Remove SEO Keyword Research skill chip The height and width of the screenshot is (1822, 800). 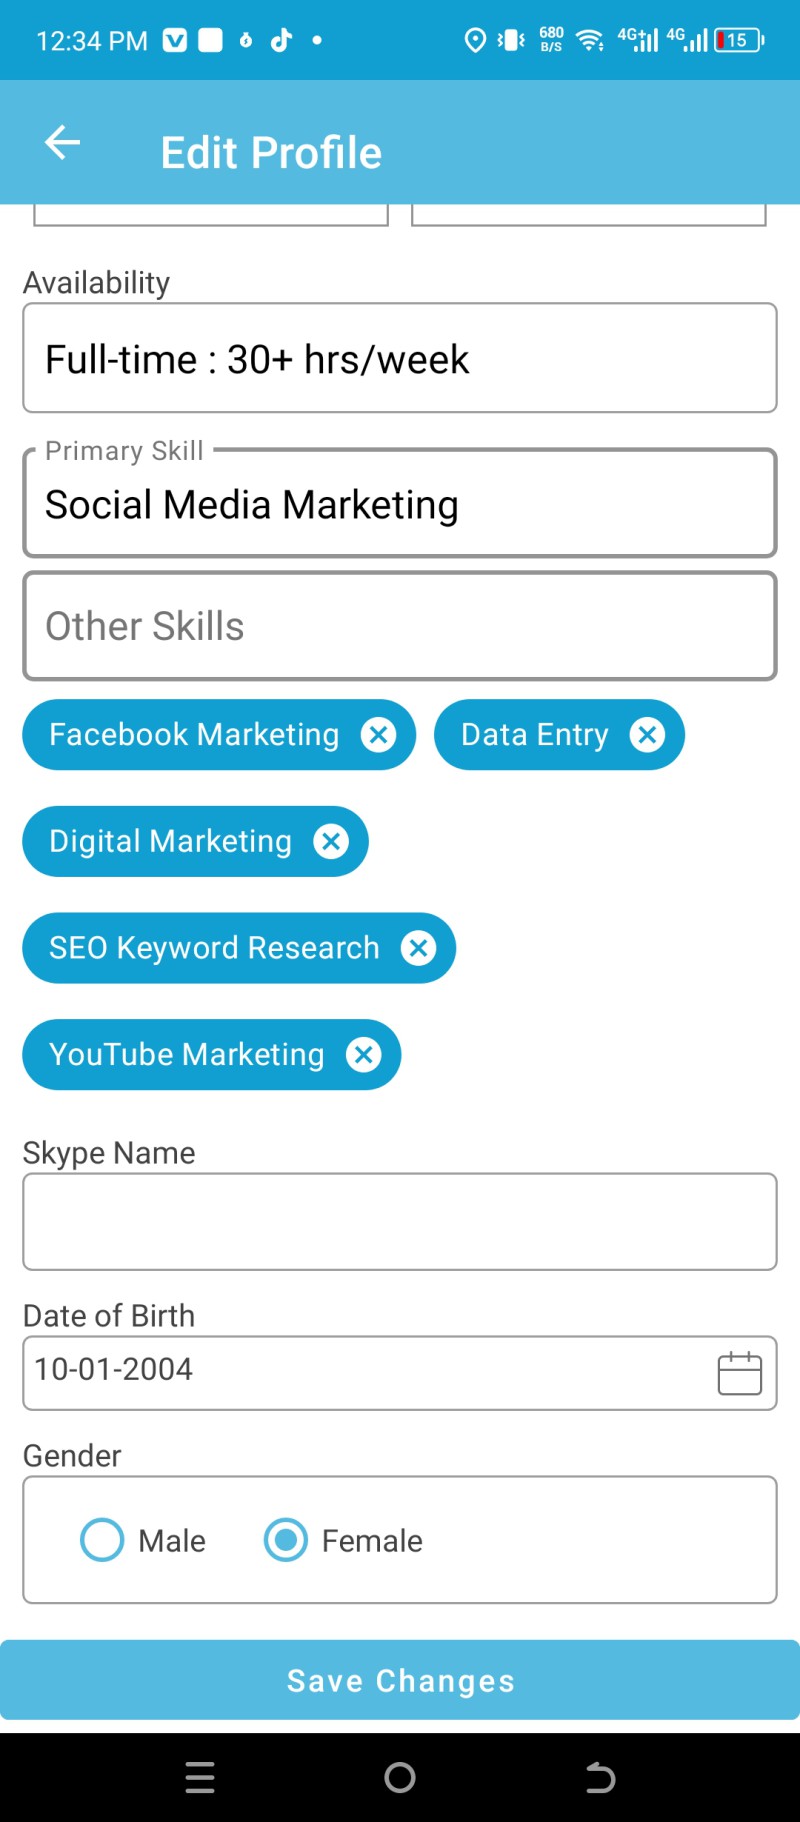[418, 948]
